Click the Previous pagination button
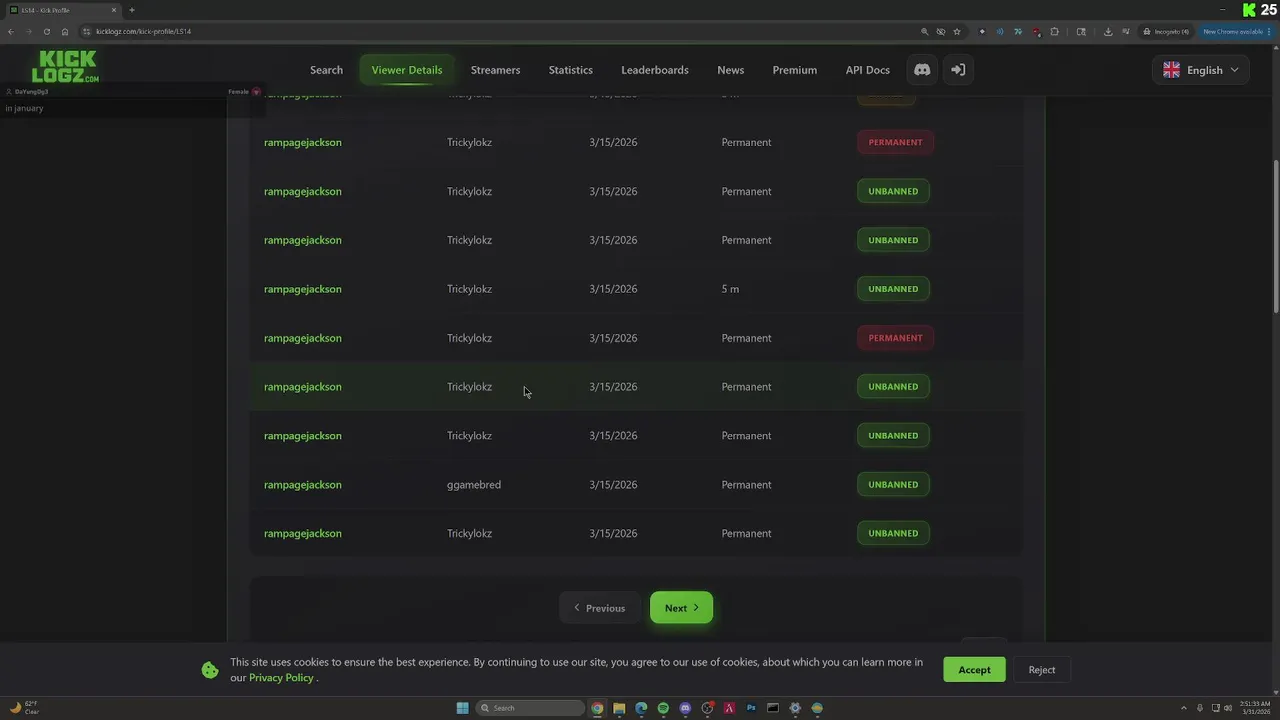 click(600, 608)
